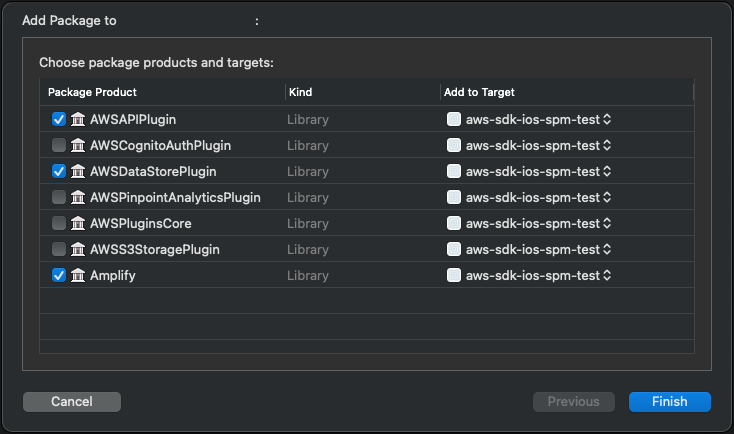Click the Library kind cell for AWSCognitoAuthPlugin
734x434 pixels.
pos(308,146)
